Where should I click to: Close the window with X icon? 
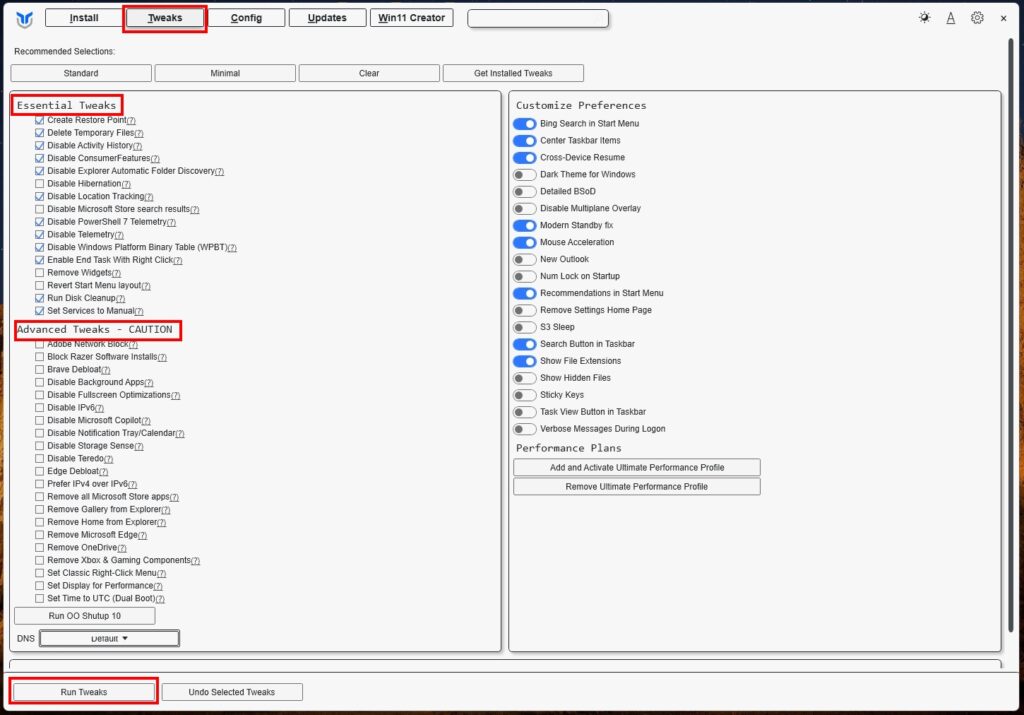click(x=1003, y=18)
